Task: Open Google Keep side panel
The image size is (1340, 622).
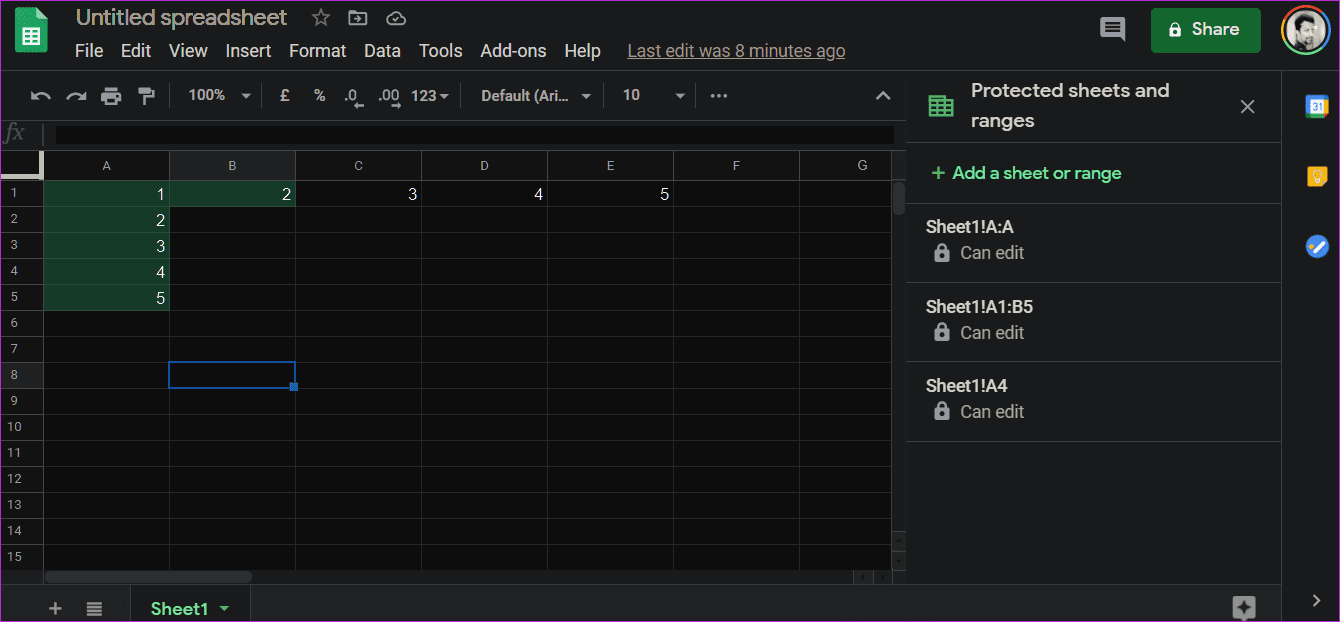Action: tap(1317, 176)
